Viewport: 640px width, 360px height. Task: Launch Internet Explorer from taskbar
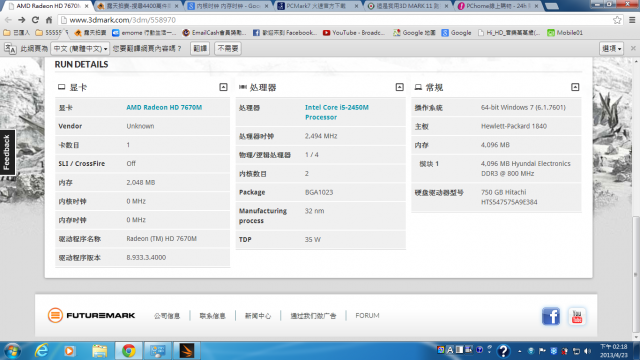pyautogui.click(x=41, y=351)
